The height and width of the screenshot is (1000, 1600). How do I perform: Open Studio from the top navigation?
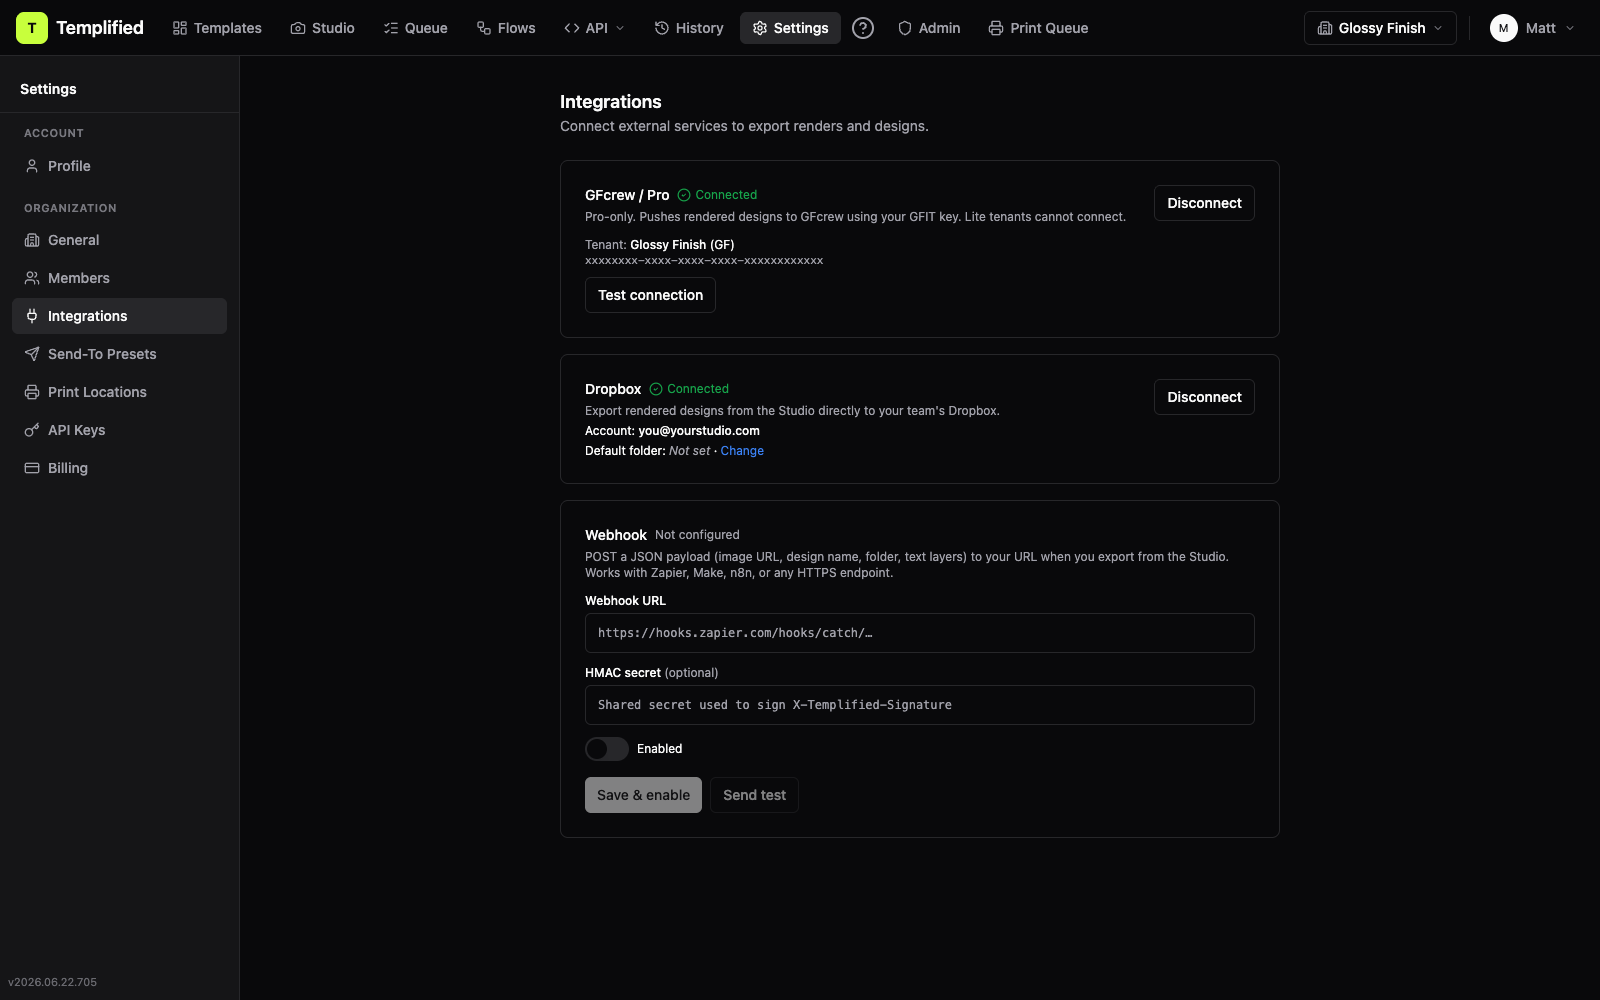pos(323,28)
